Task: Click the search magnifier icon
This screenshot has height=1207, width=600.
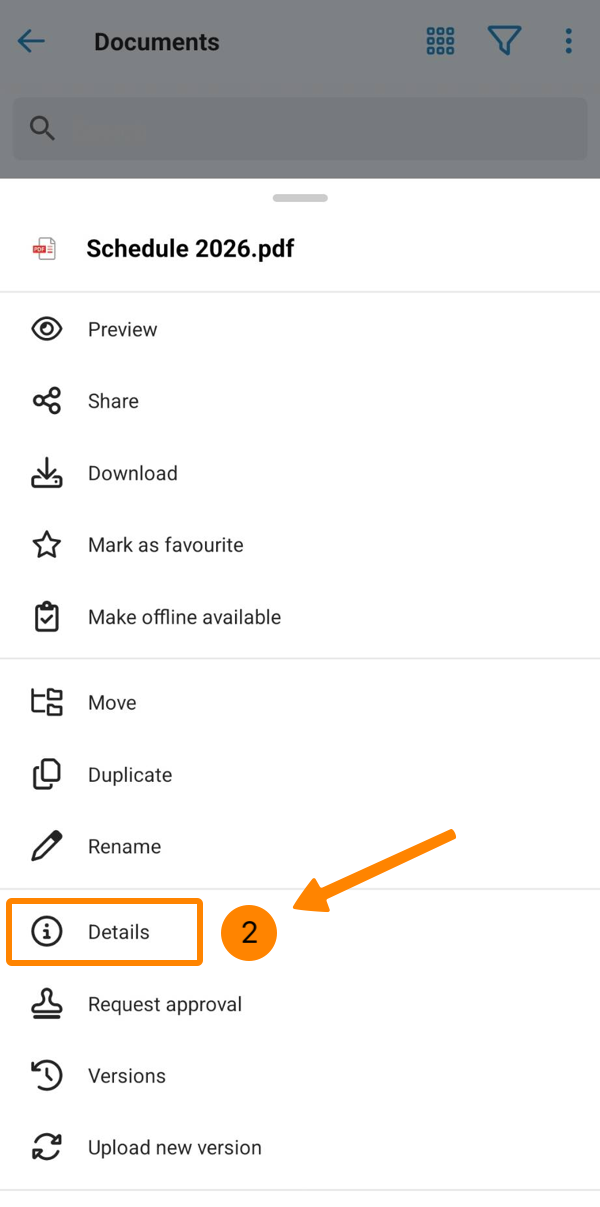Action: [x=42, y=128]
